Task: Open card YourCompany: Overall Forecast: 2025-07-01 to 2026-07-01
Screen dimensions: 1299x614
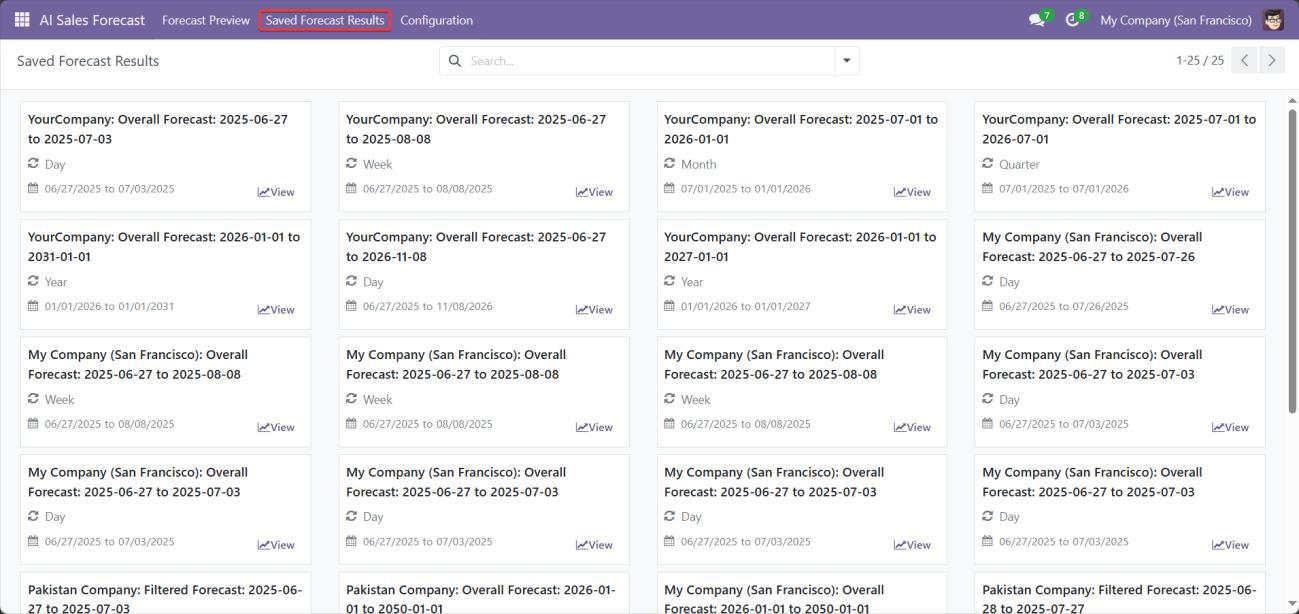Action: click(x=1120, y=156)
